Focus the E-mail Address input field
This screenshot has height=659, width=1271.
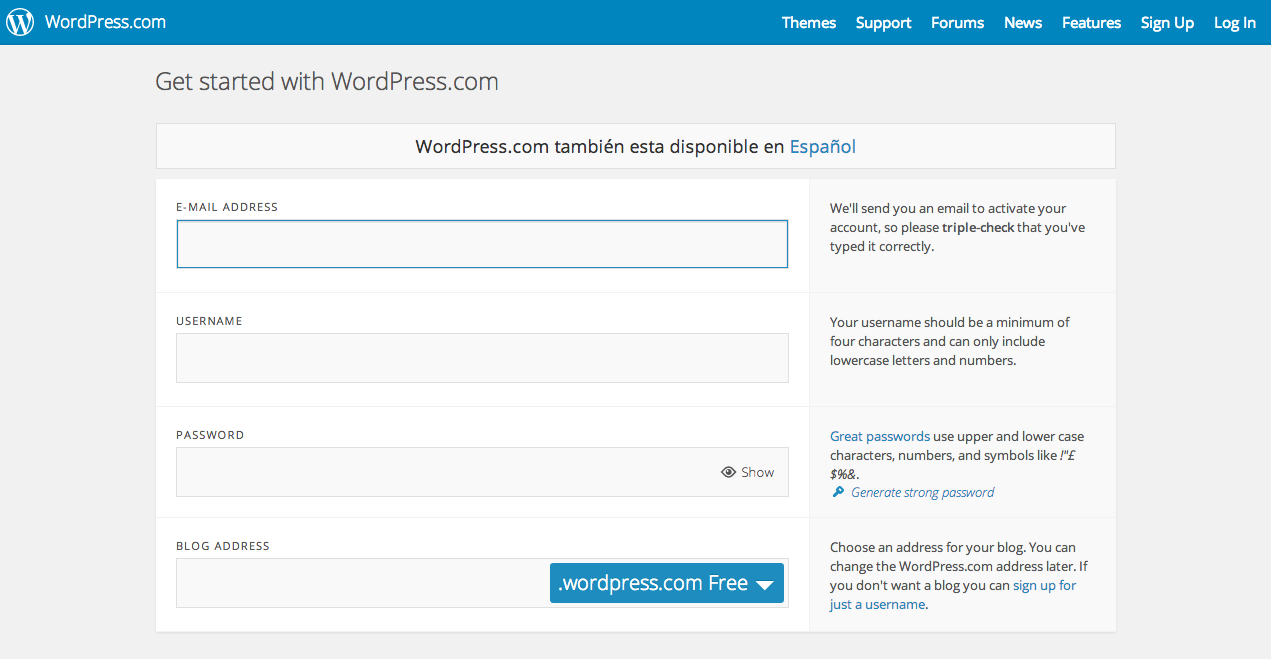[482, 244]
